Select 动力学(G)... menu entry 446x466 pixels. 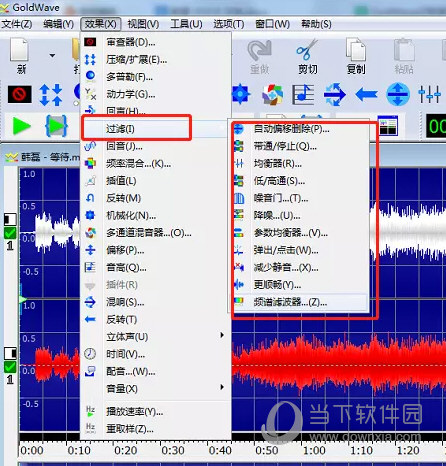[155, 94]
